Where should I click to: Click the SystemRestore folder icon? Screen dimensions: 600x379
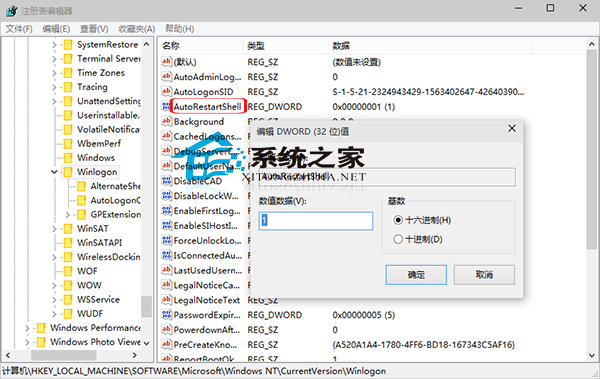pos(68,45)
